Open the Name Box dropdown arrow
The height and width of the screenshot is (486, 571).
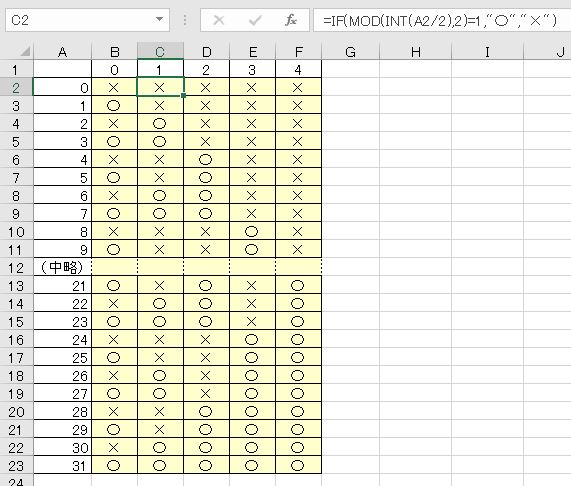[x=159, y=19]
